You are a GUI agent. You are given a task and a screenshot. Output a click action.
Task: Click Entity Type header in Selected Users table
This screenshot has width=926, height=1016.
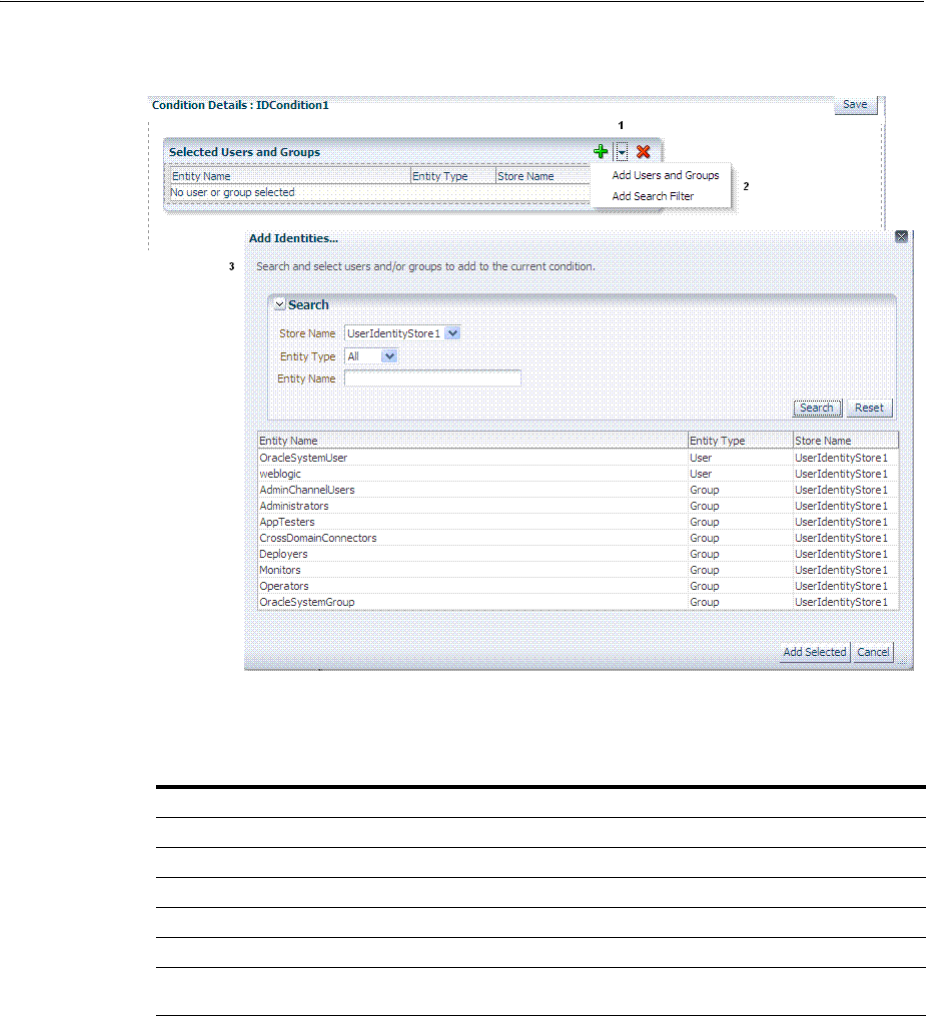(x=453, y=176)
